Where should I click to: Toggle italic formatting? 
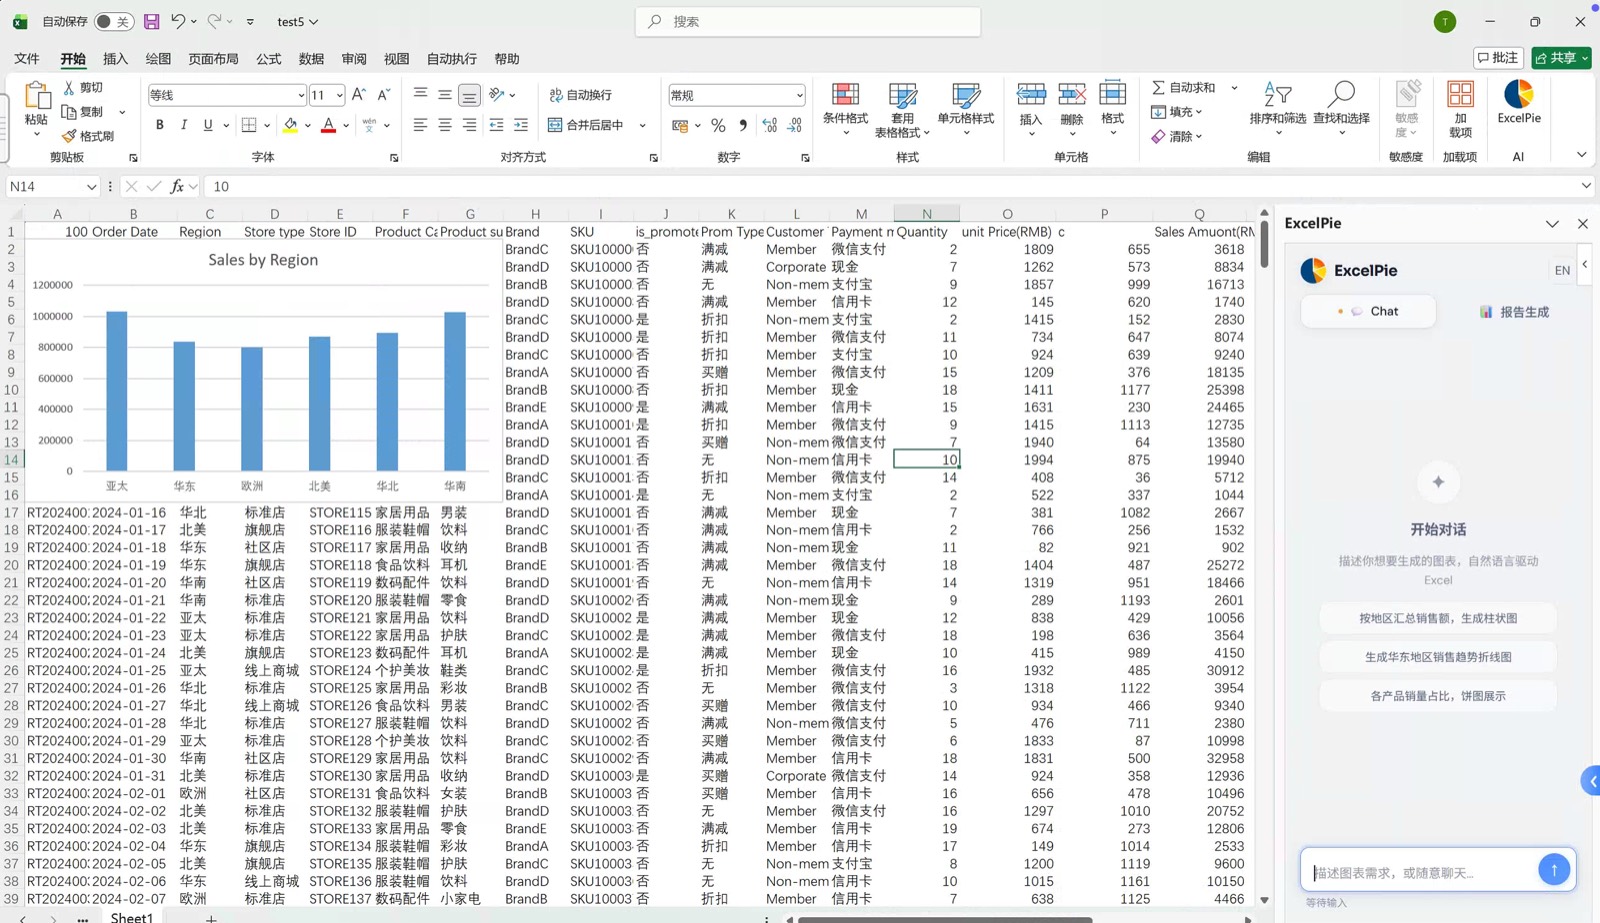(184, 125)
